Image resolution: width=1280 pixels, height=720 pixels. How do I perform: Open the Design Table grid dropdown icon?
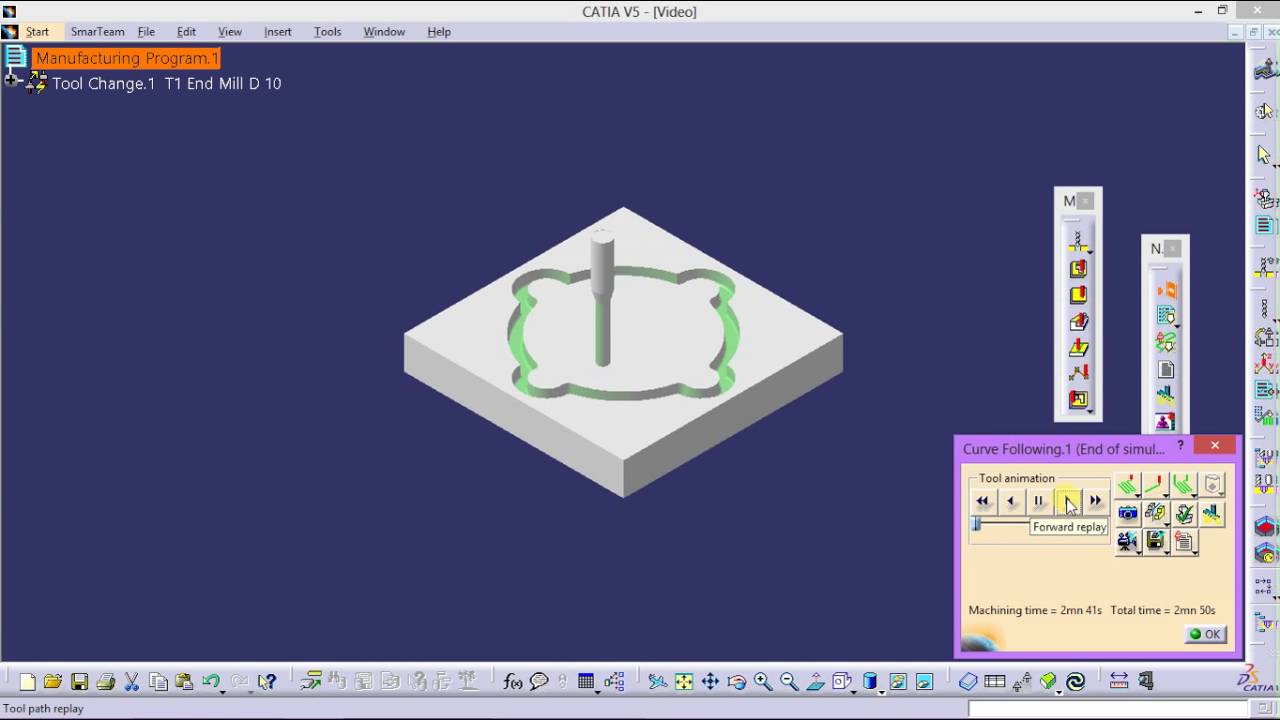point(588,682)
